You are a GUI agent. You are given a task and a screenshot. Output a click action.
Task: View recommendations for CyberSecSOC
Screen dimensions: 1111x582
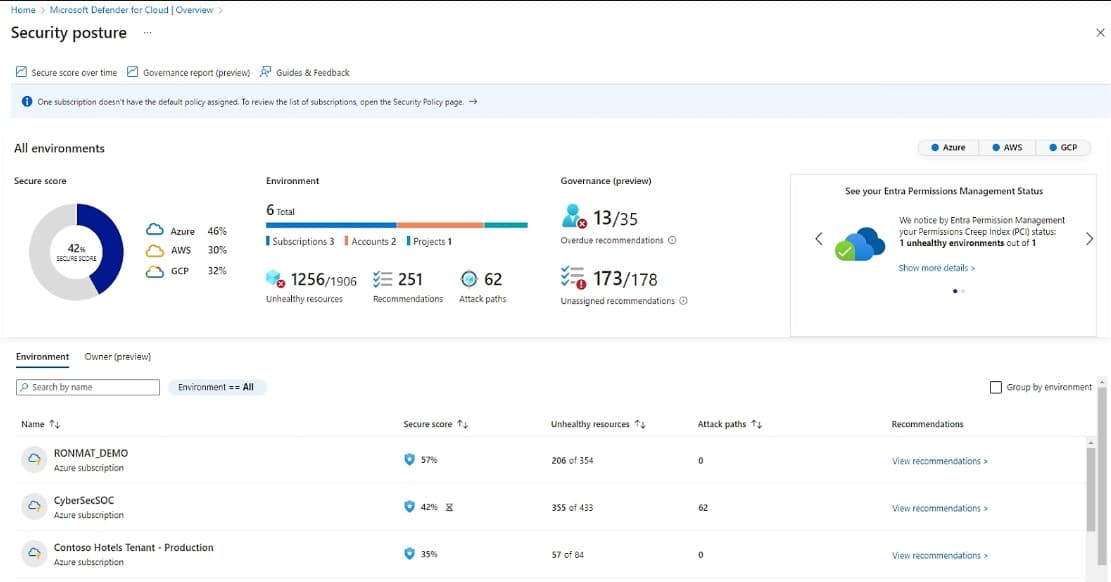pyautogui.click(x=940, y=508)
